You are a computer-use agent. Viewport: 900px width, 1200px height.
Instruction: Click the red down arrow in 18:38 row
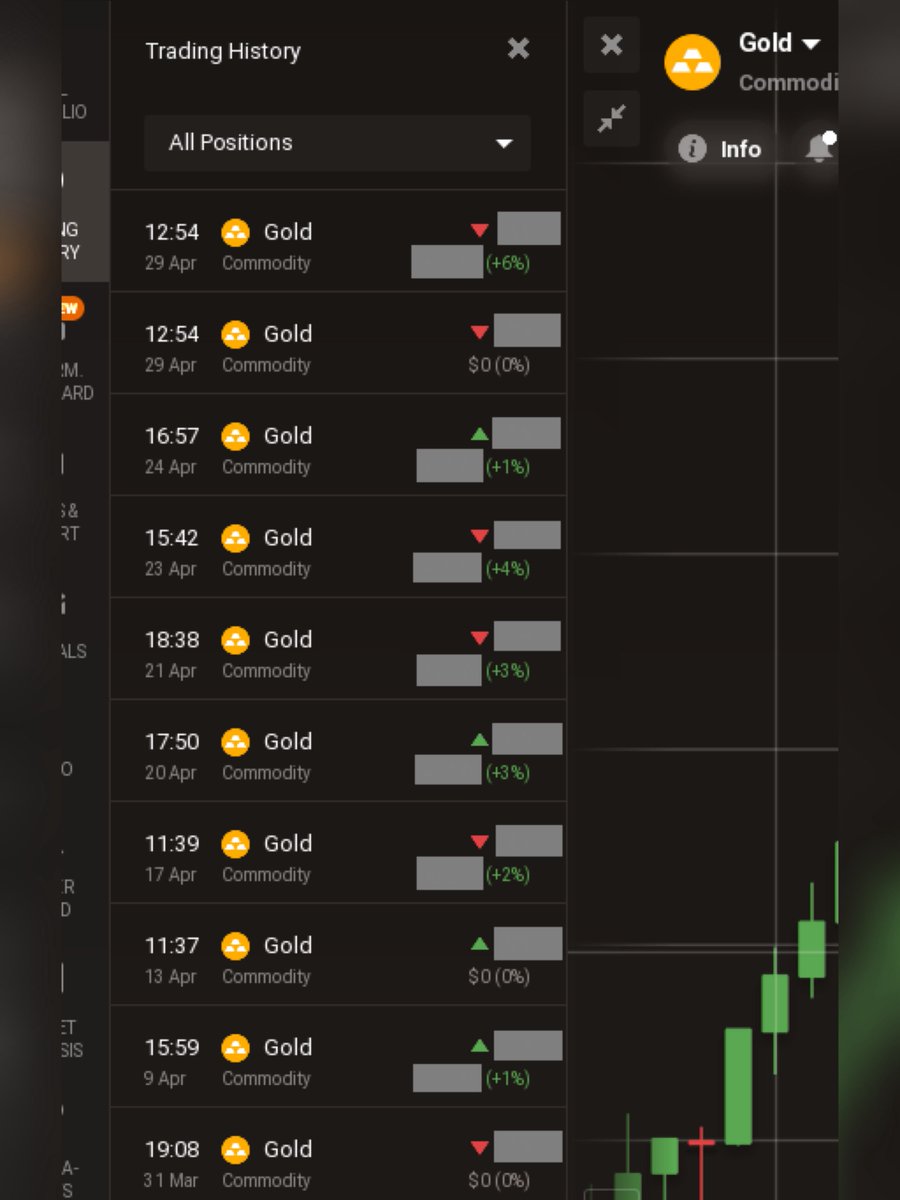479,639
